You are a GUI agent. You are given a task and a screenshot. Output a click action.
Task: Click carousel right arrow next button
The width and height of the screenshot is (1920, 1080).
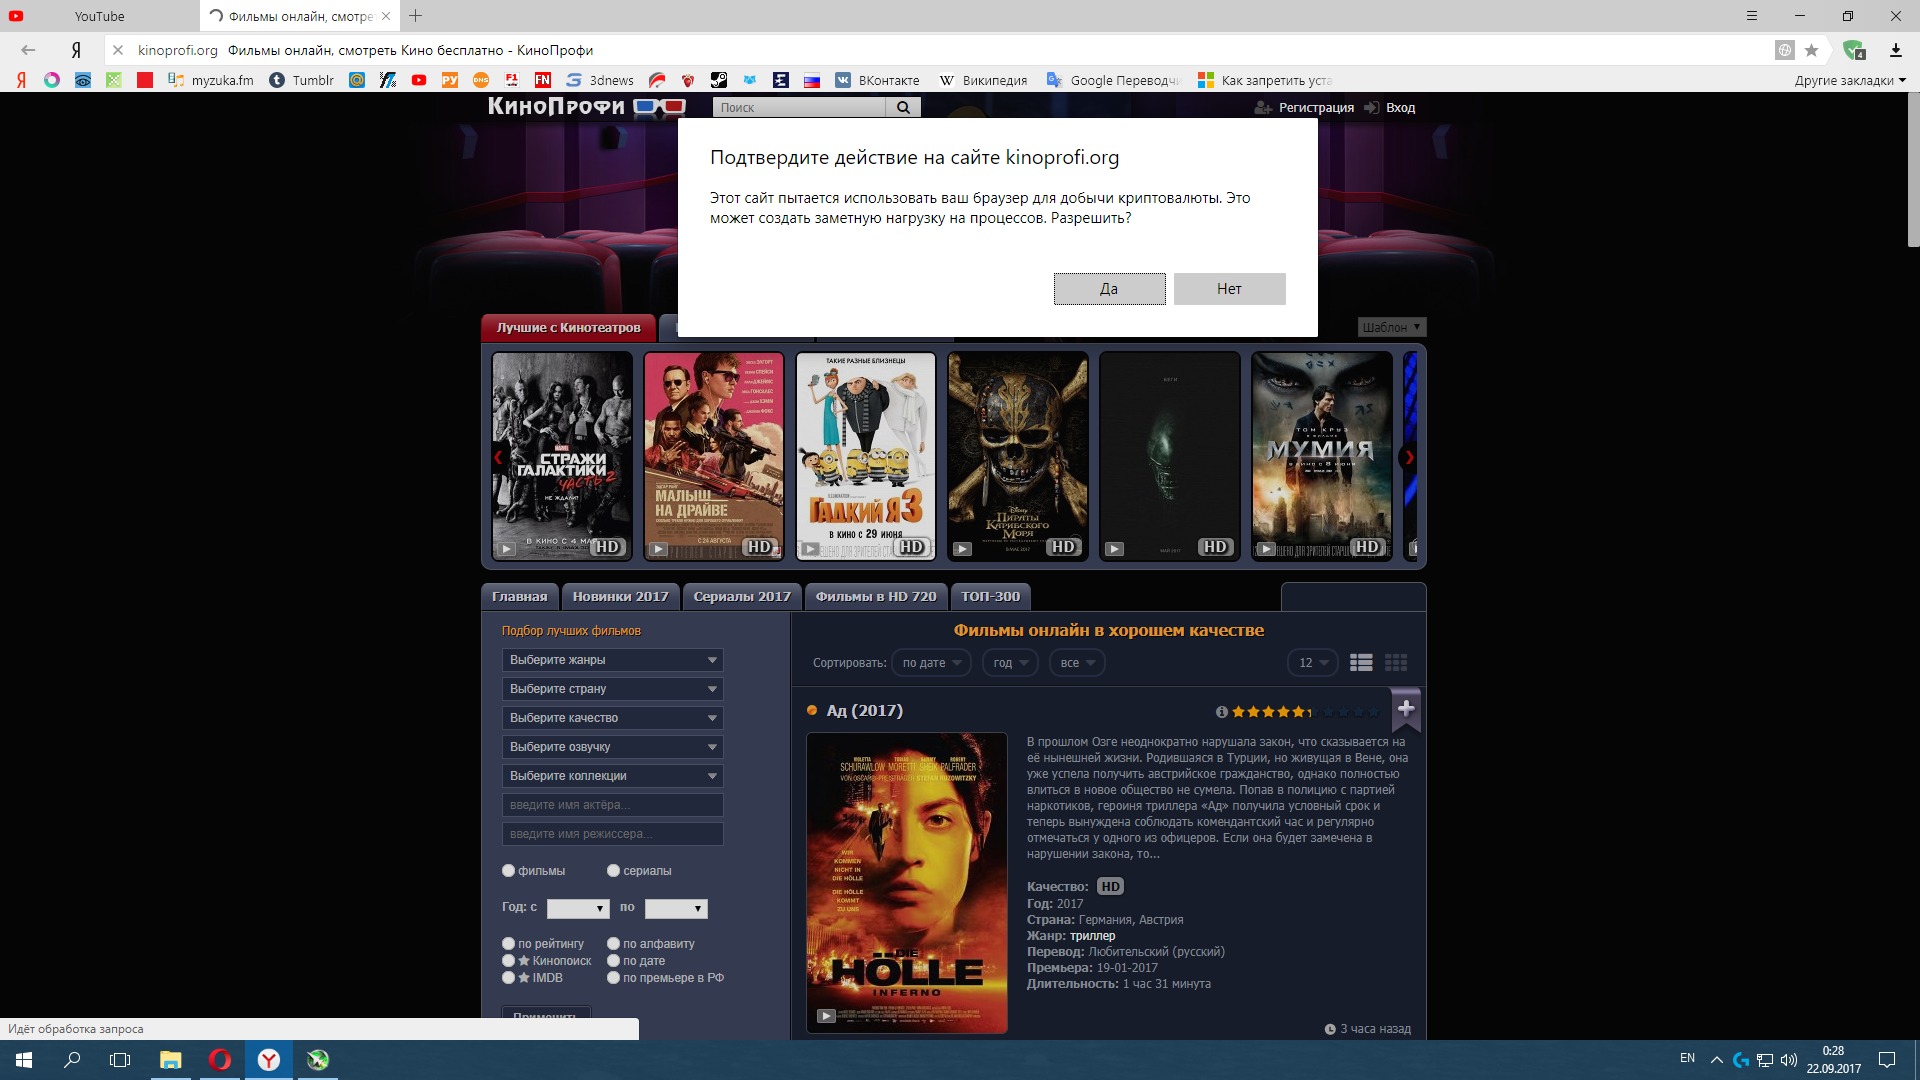pos(1409,458)
